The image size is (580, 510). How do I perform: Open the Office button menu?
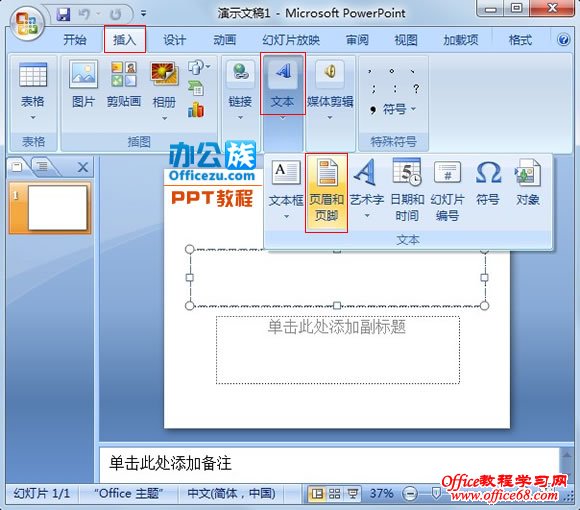pos(27,24)
